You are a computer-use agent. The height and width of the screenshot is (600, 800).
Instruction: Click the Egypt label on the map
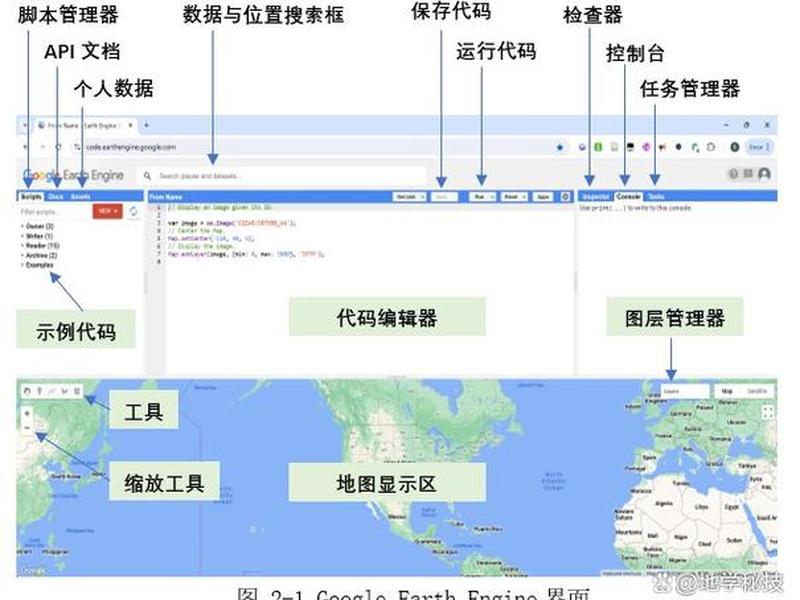pyautogui.click(x=731, y=507)
